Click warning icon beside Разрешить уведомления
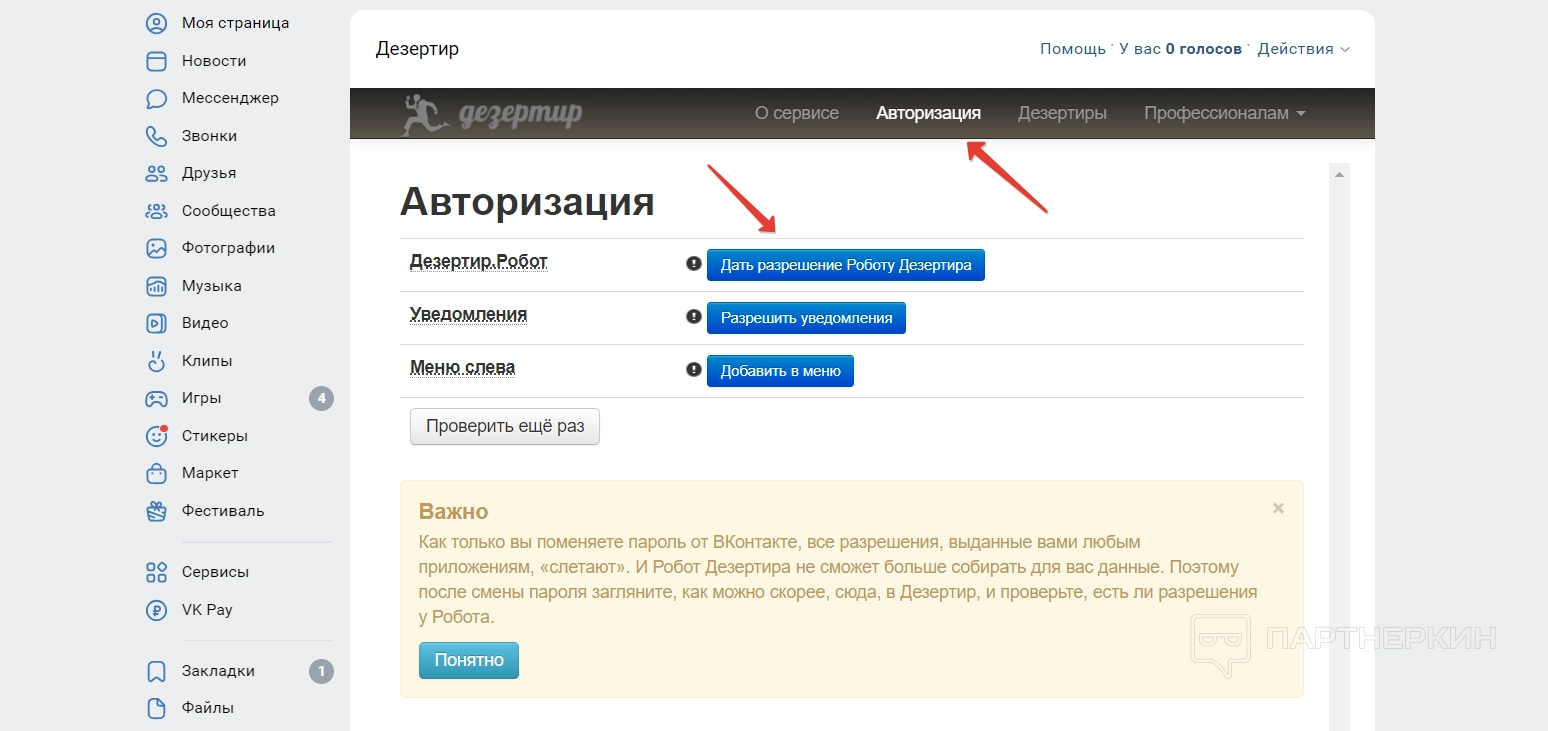The image size is (1548, 731). coord(693,317)
